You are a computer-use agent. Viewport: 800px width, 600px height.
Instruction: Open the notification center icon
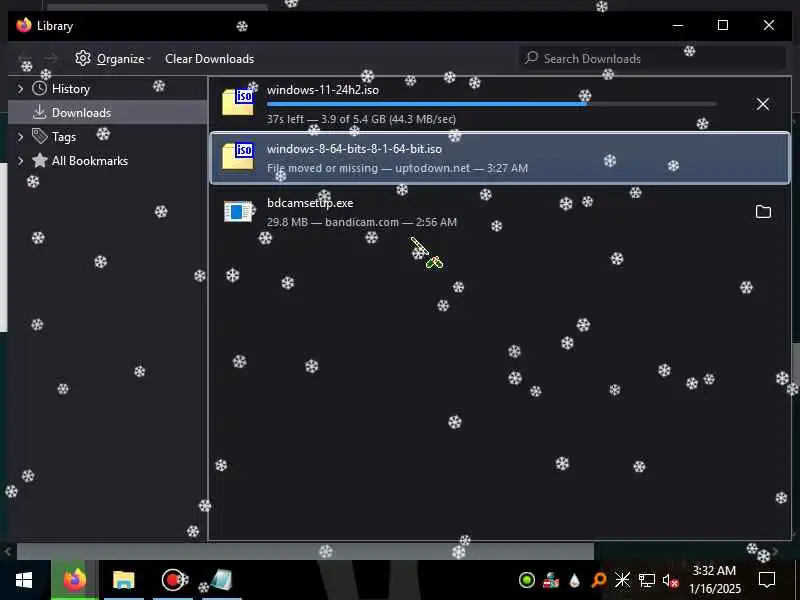coord(766,580)
